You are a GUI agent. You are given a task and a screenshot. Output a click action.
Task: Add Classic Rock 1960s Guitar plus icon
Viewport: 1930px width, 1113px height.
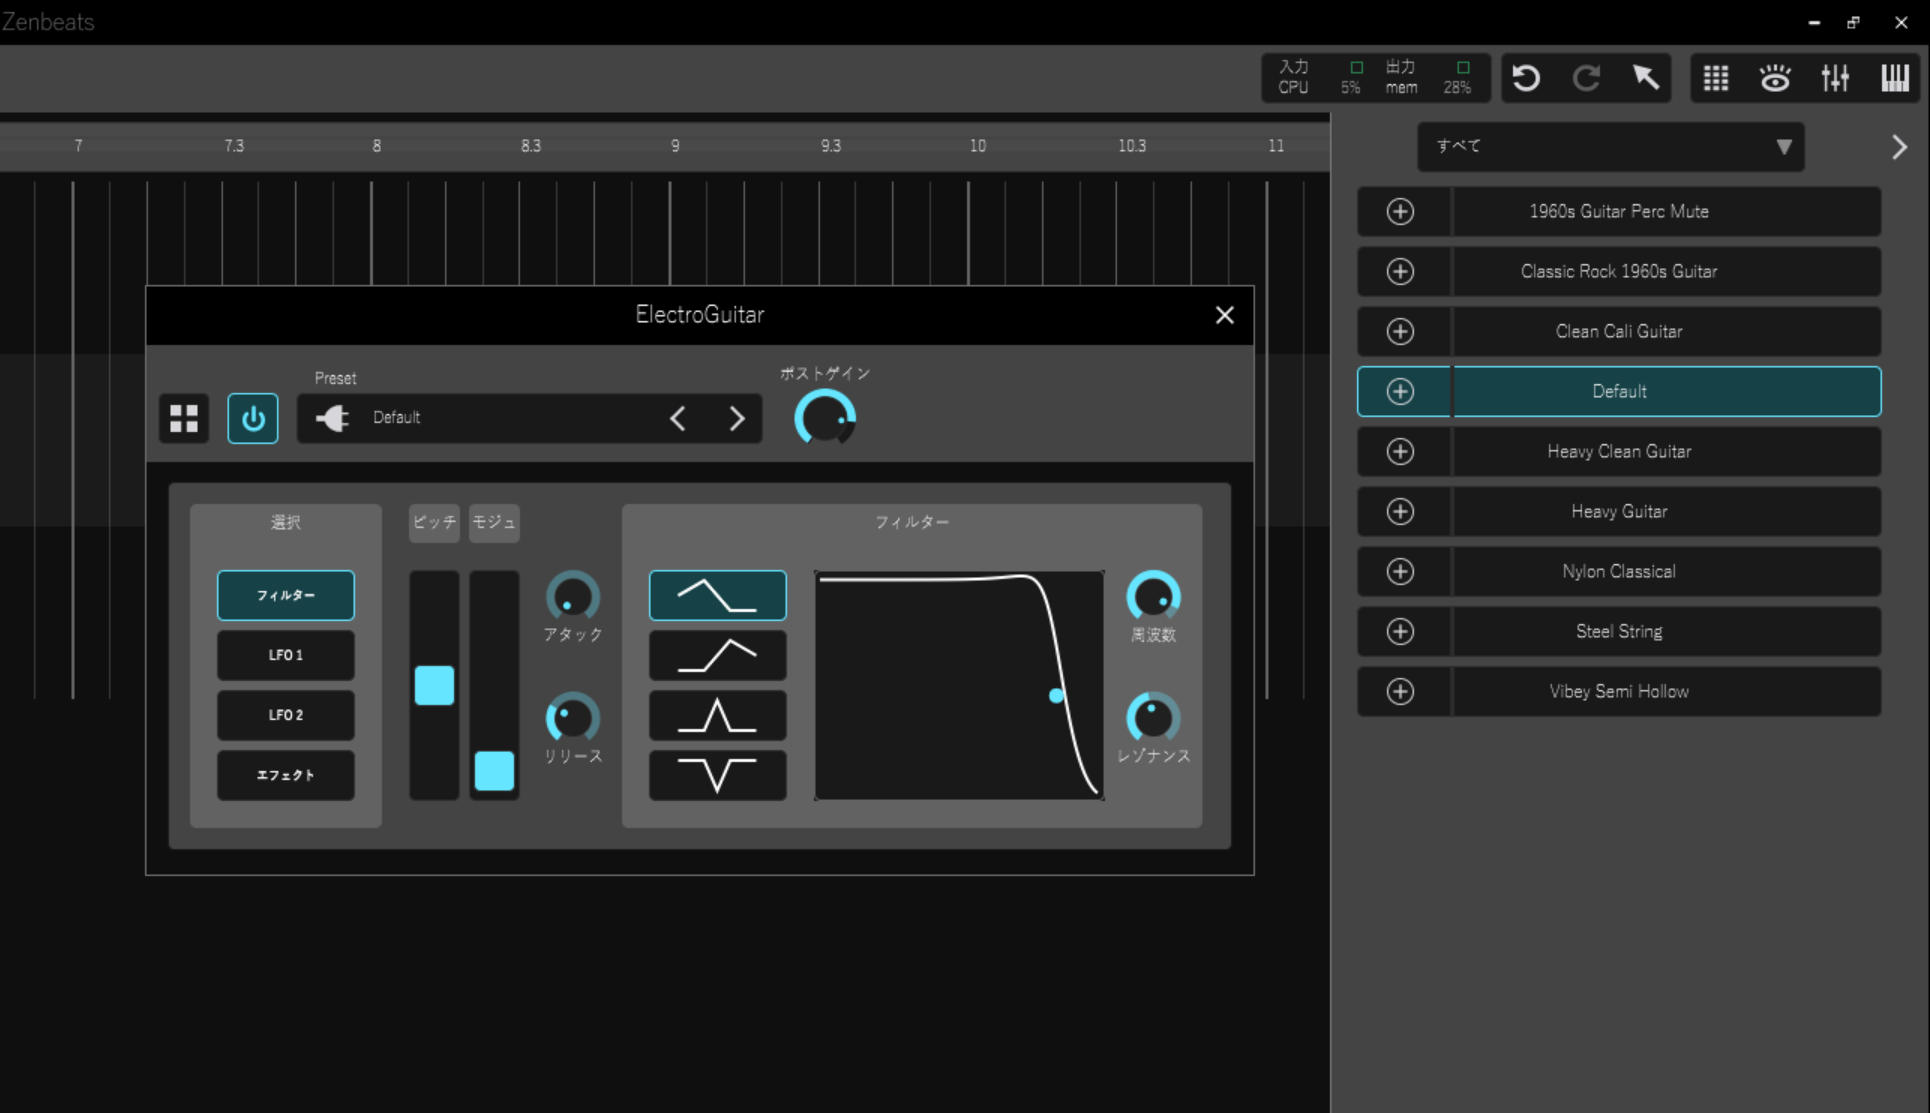pyautogui.click(x=1400, y=271)
